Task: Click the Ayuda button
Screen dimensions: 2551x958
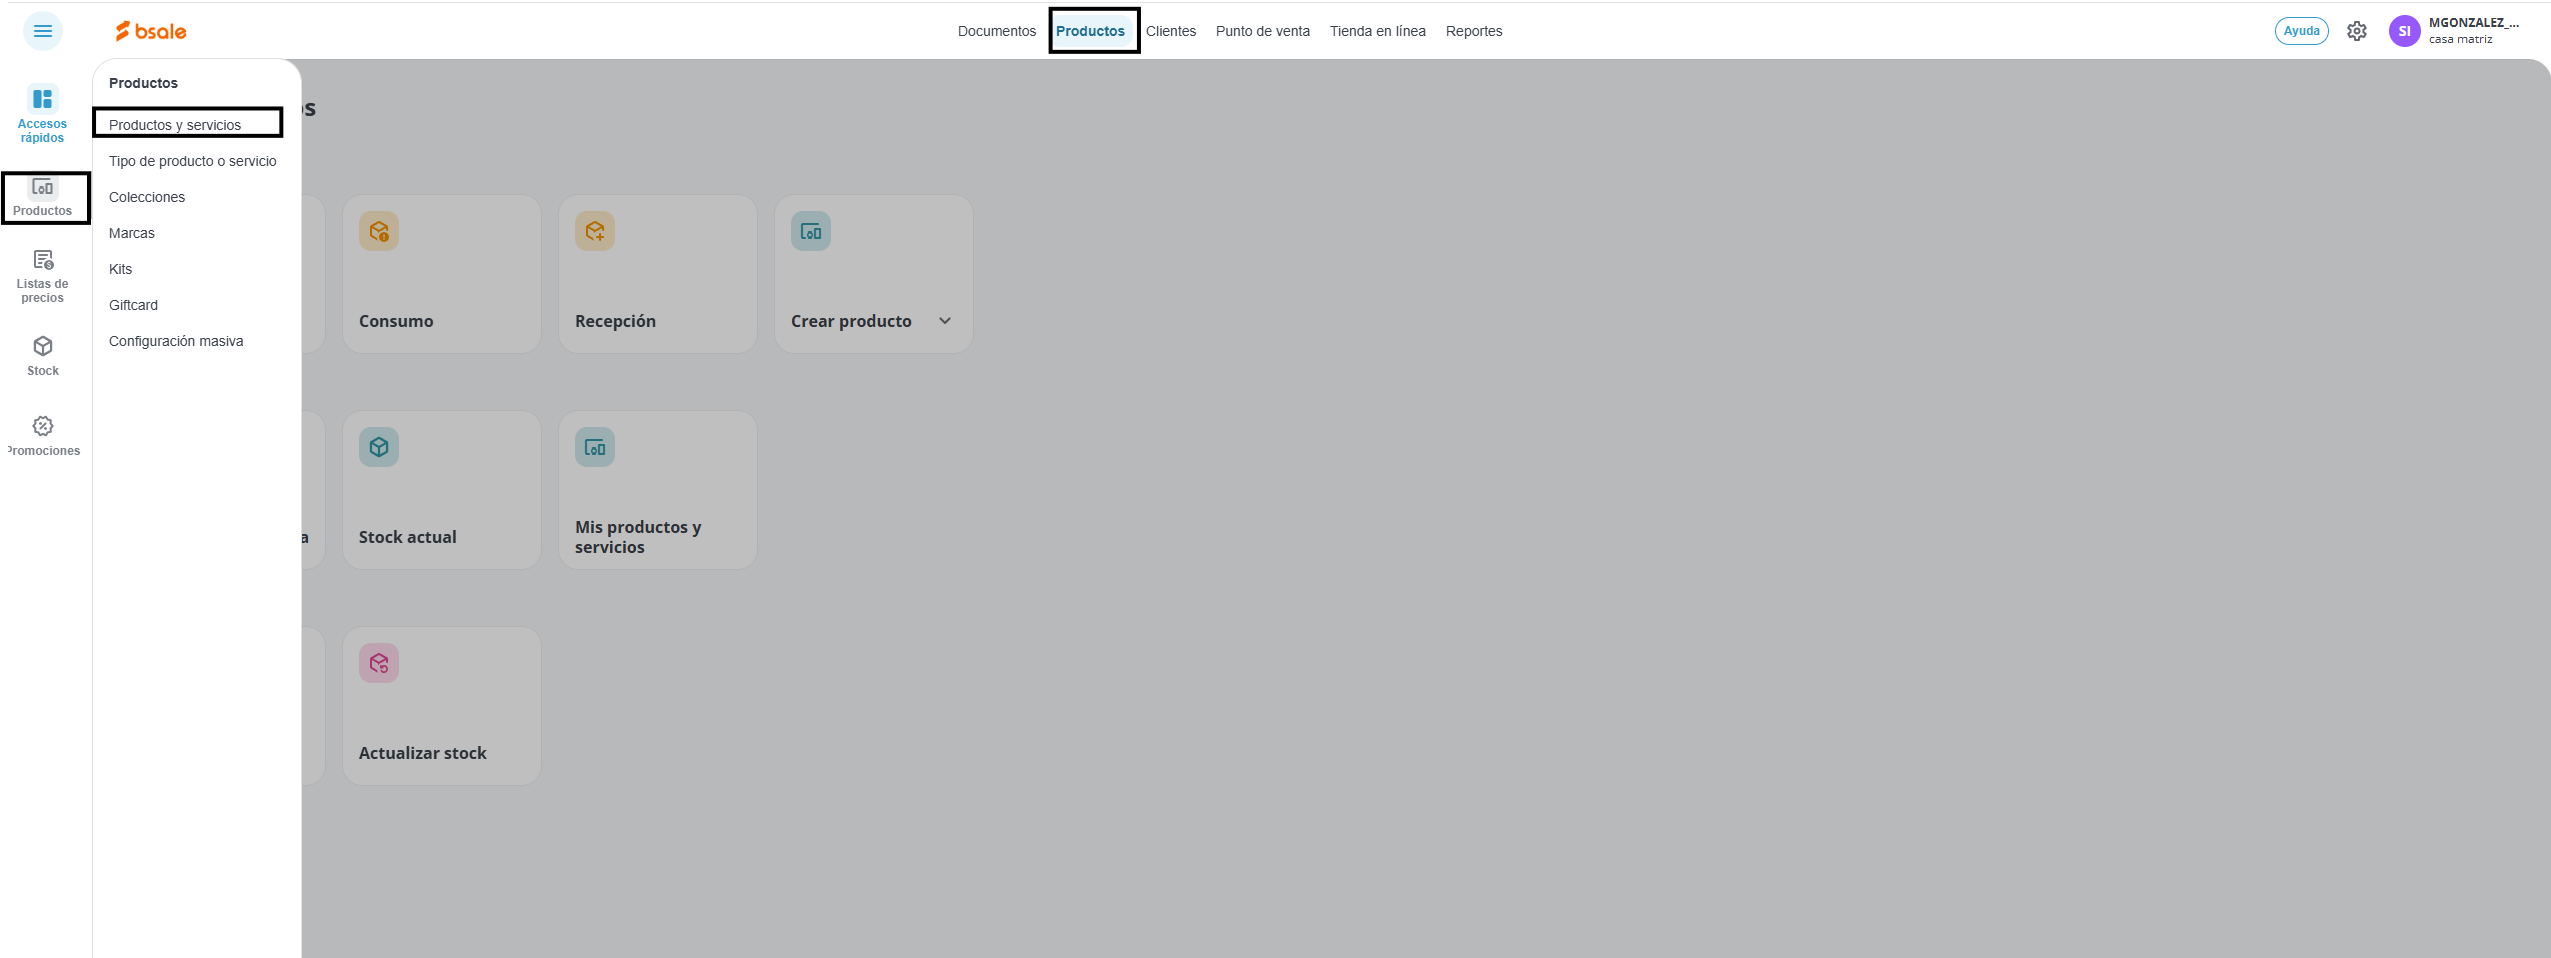Action: (x=2301, y=31)
